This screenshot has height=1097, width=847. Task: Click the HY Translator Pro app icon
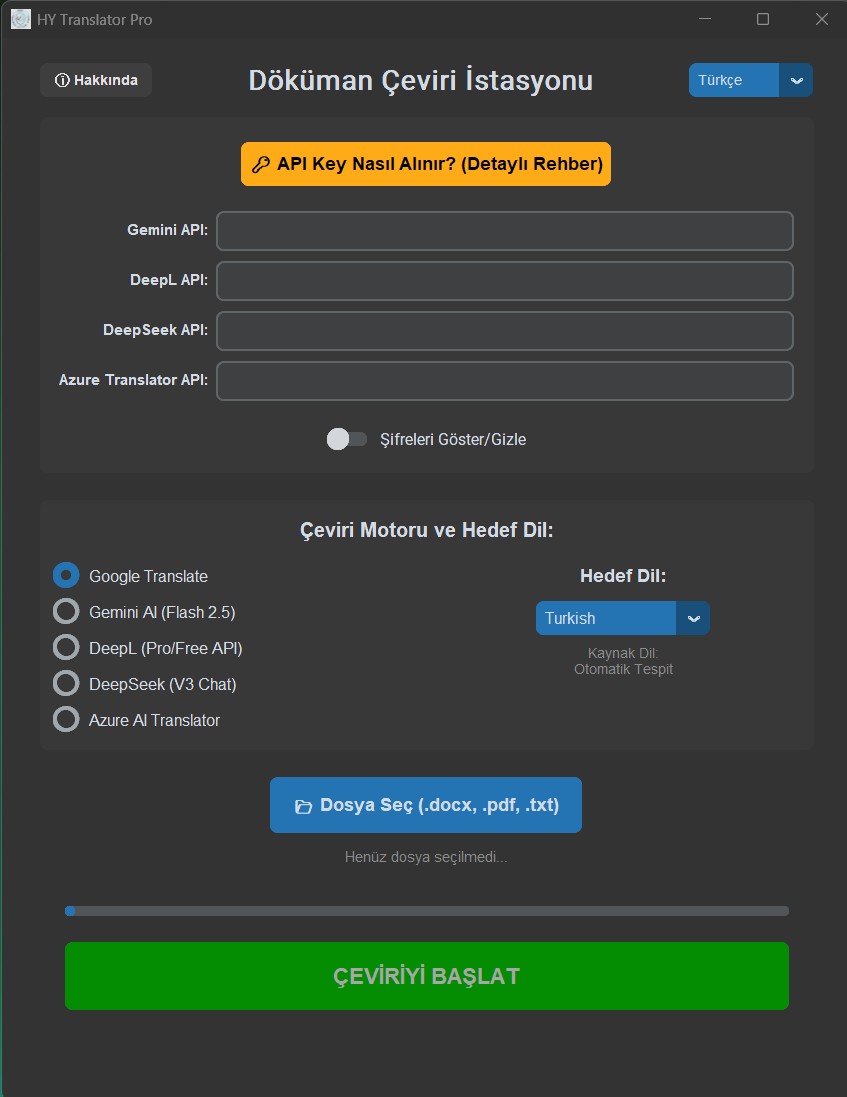click(x=21, y=20)
